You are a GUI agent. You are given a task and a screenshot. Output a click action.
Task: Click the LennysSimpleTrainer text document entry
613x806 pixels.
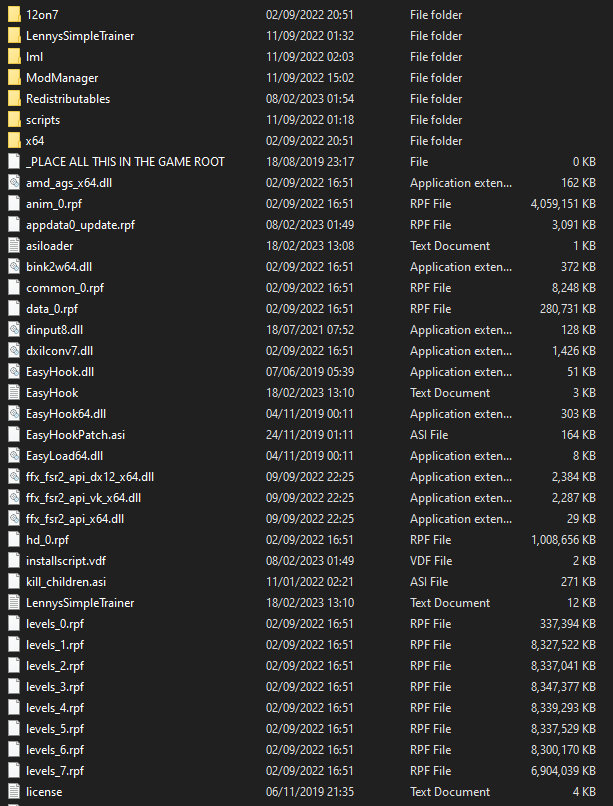80,603
